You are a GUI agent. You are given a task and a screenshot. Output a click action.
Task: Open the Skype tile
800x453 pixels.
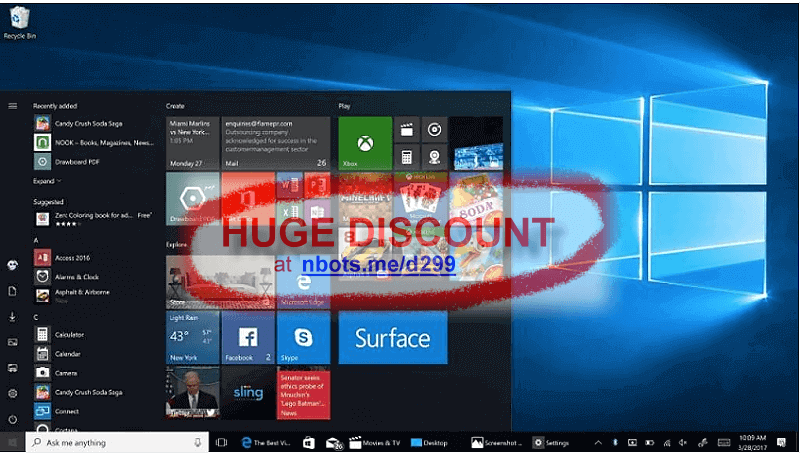304,337
